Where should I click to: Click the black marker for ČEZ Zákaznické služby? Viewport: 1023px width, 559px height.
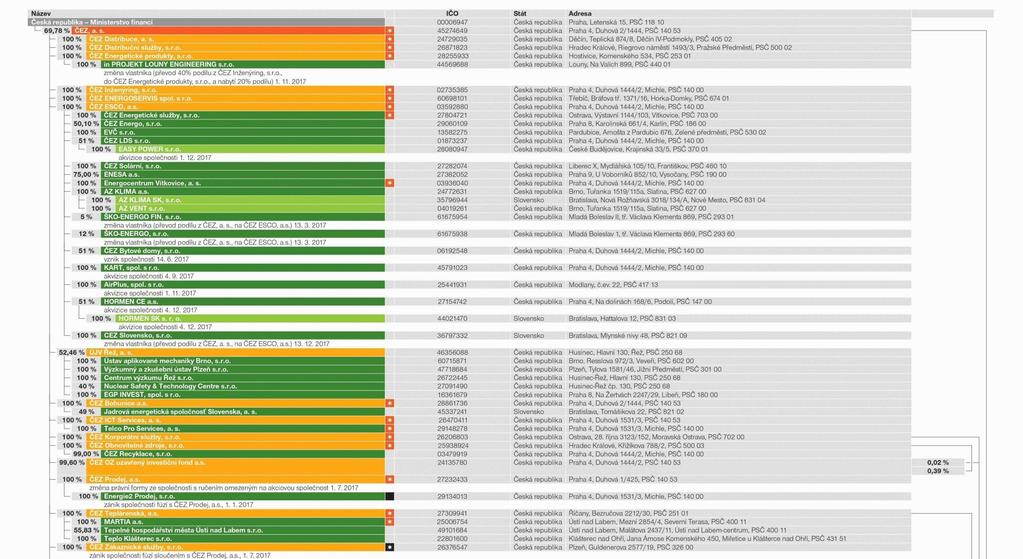coord(389,547)
